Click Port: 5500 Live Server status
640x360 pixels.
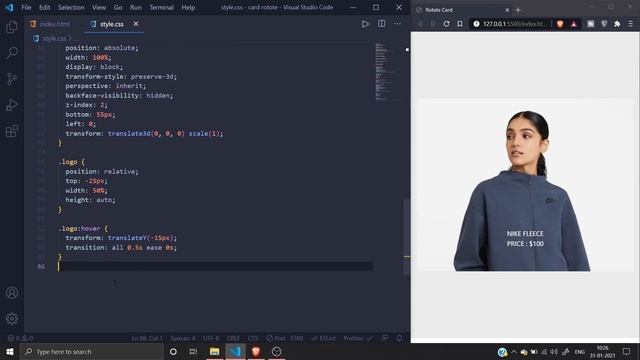[x=285, y=338]
